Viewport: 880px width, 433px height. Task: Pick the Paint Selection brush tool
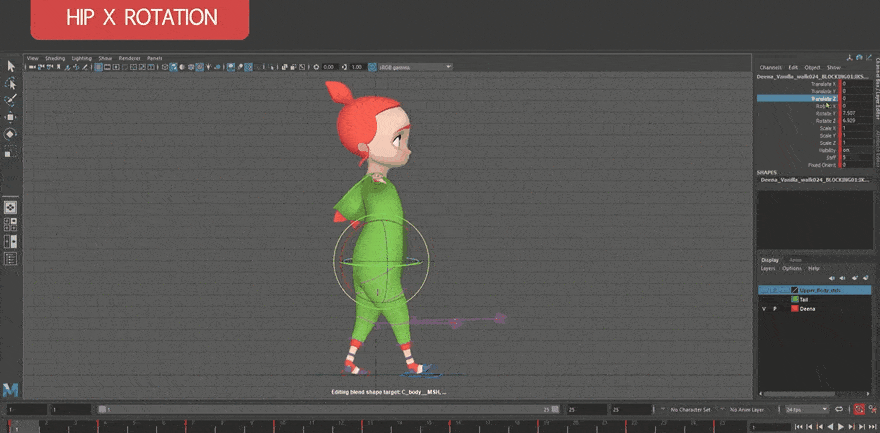coord(11,100)
